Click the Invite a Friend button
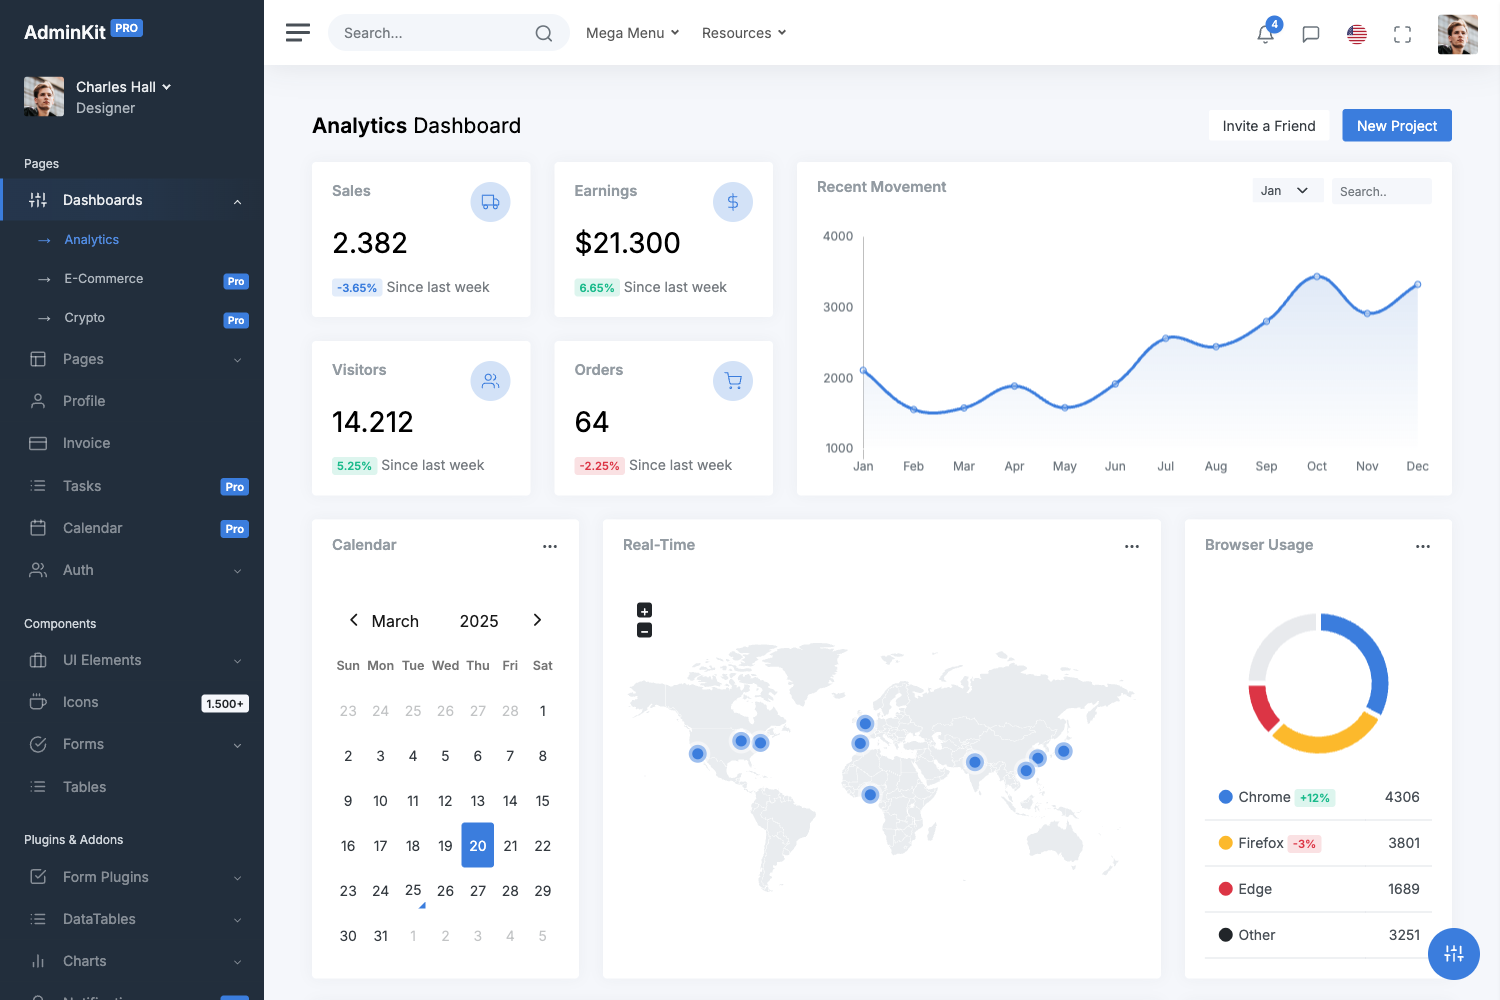Viewport: 1500px width, 1000px height. (1268, 125)
